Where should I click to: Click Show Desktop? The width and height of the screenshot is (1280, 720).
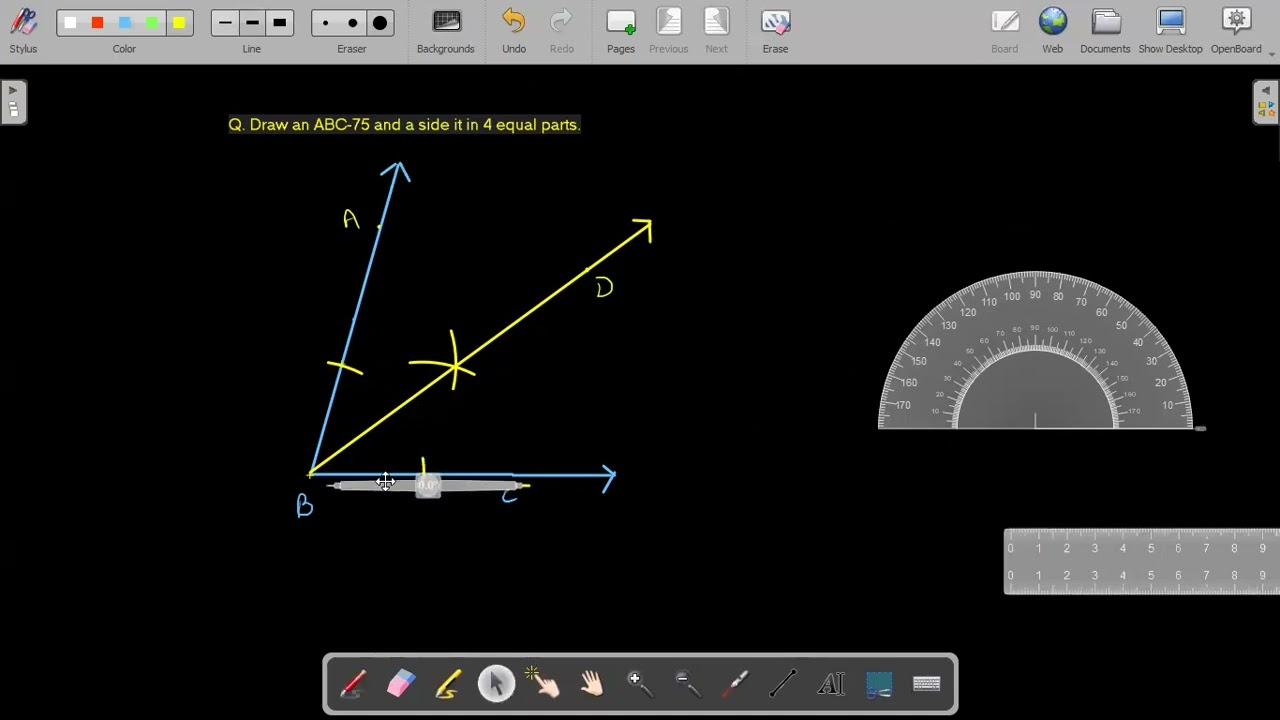pos(1170,31)
